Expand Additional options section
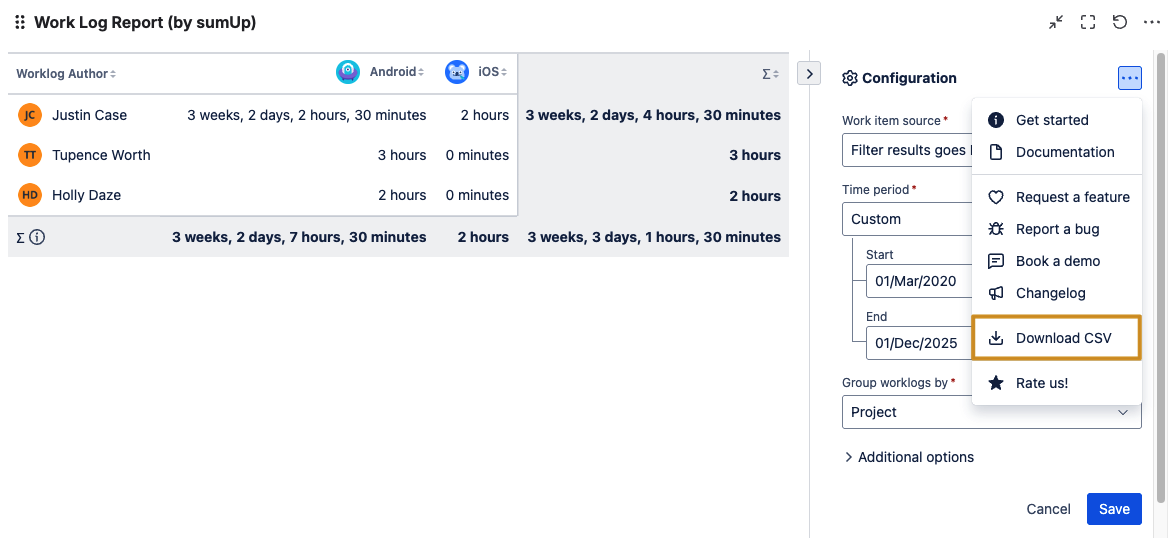This screenshot has height=538, width=1175. click(x=909, y=457)
